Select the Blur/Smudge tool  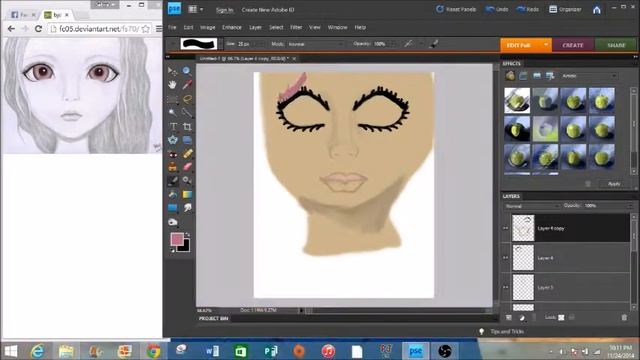tap(187, 208)
